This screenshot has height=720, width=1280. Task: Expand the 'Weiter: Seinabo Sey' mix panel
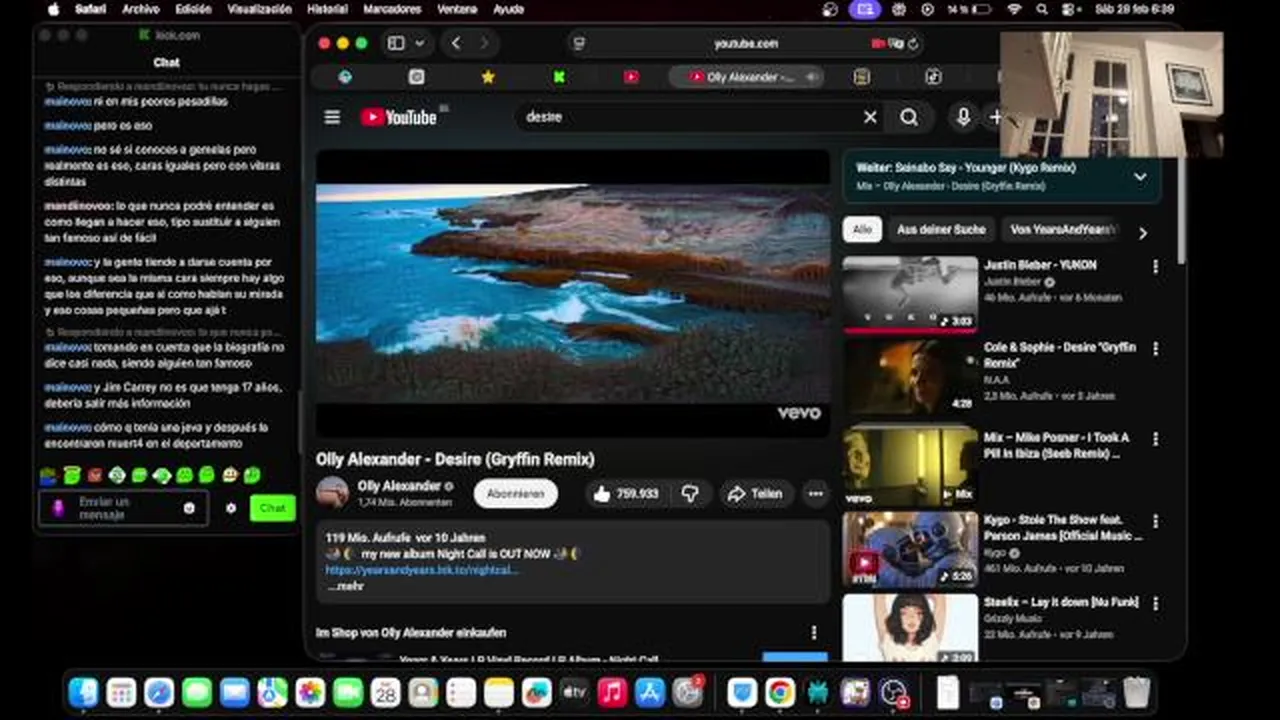pos(1140,177)
